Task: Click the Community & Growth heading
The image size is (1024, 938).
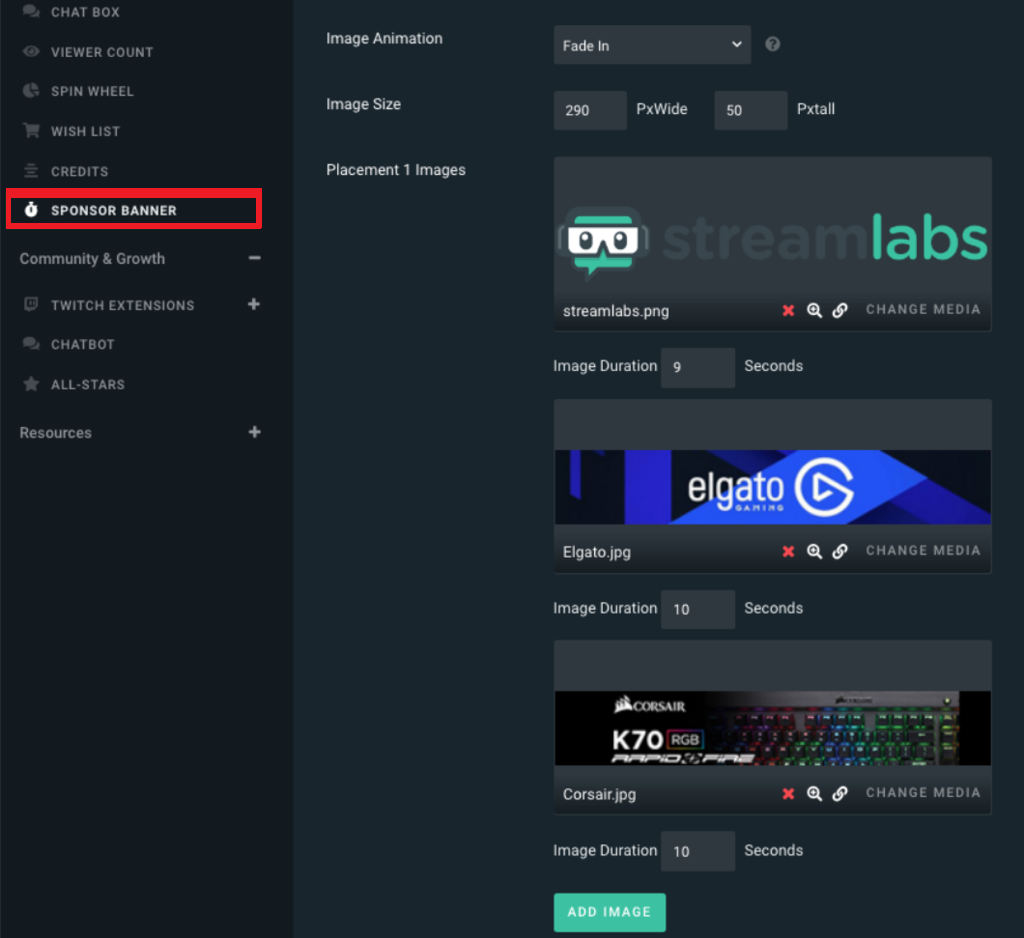Action: click(92, 259)
